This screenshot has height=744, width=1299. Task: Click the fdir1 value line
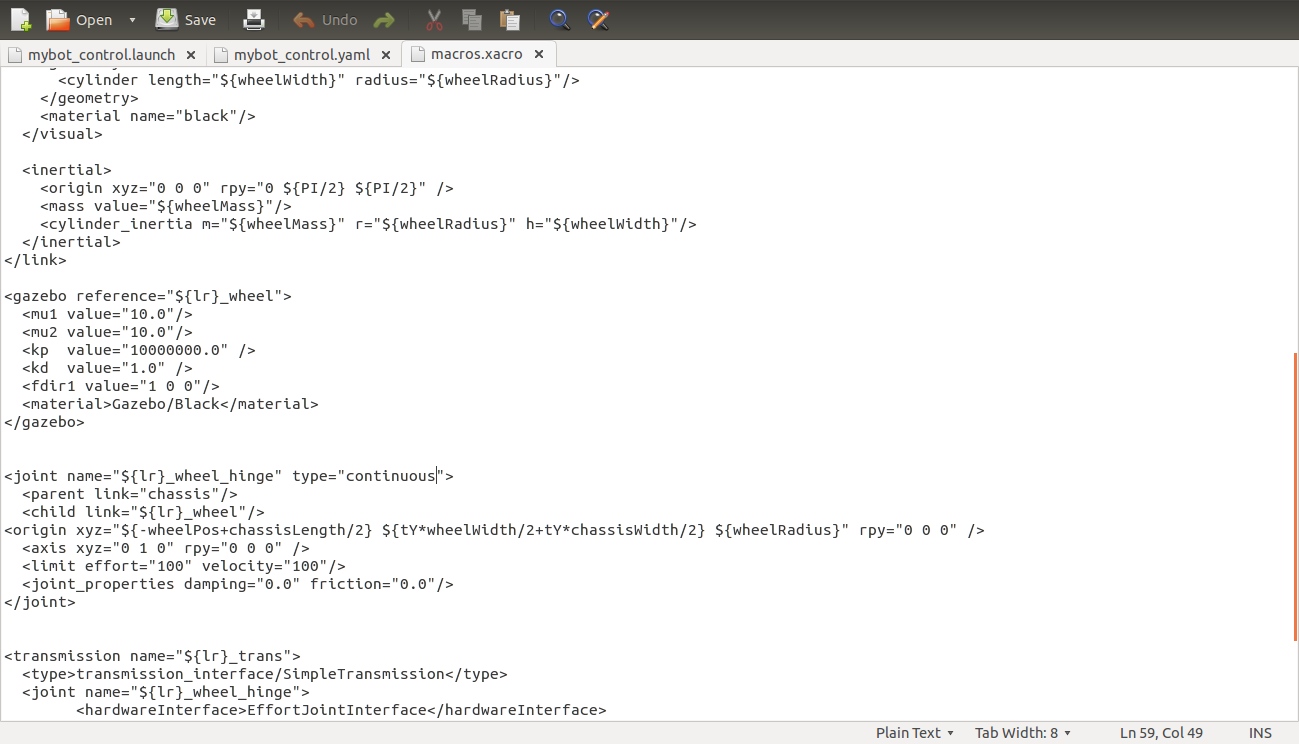[121, 386]
